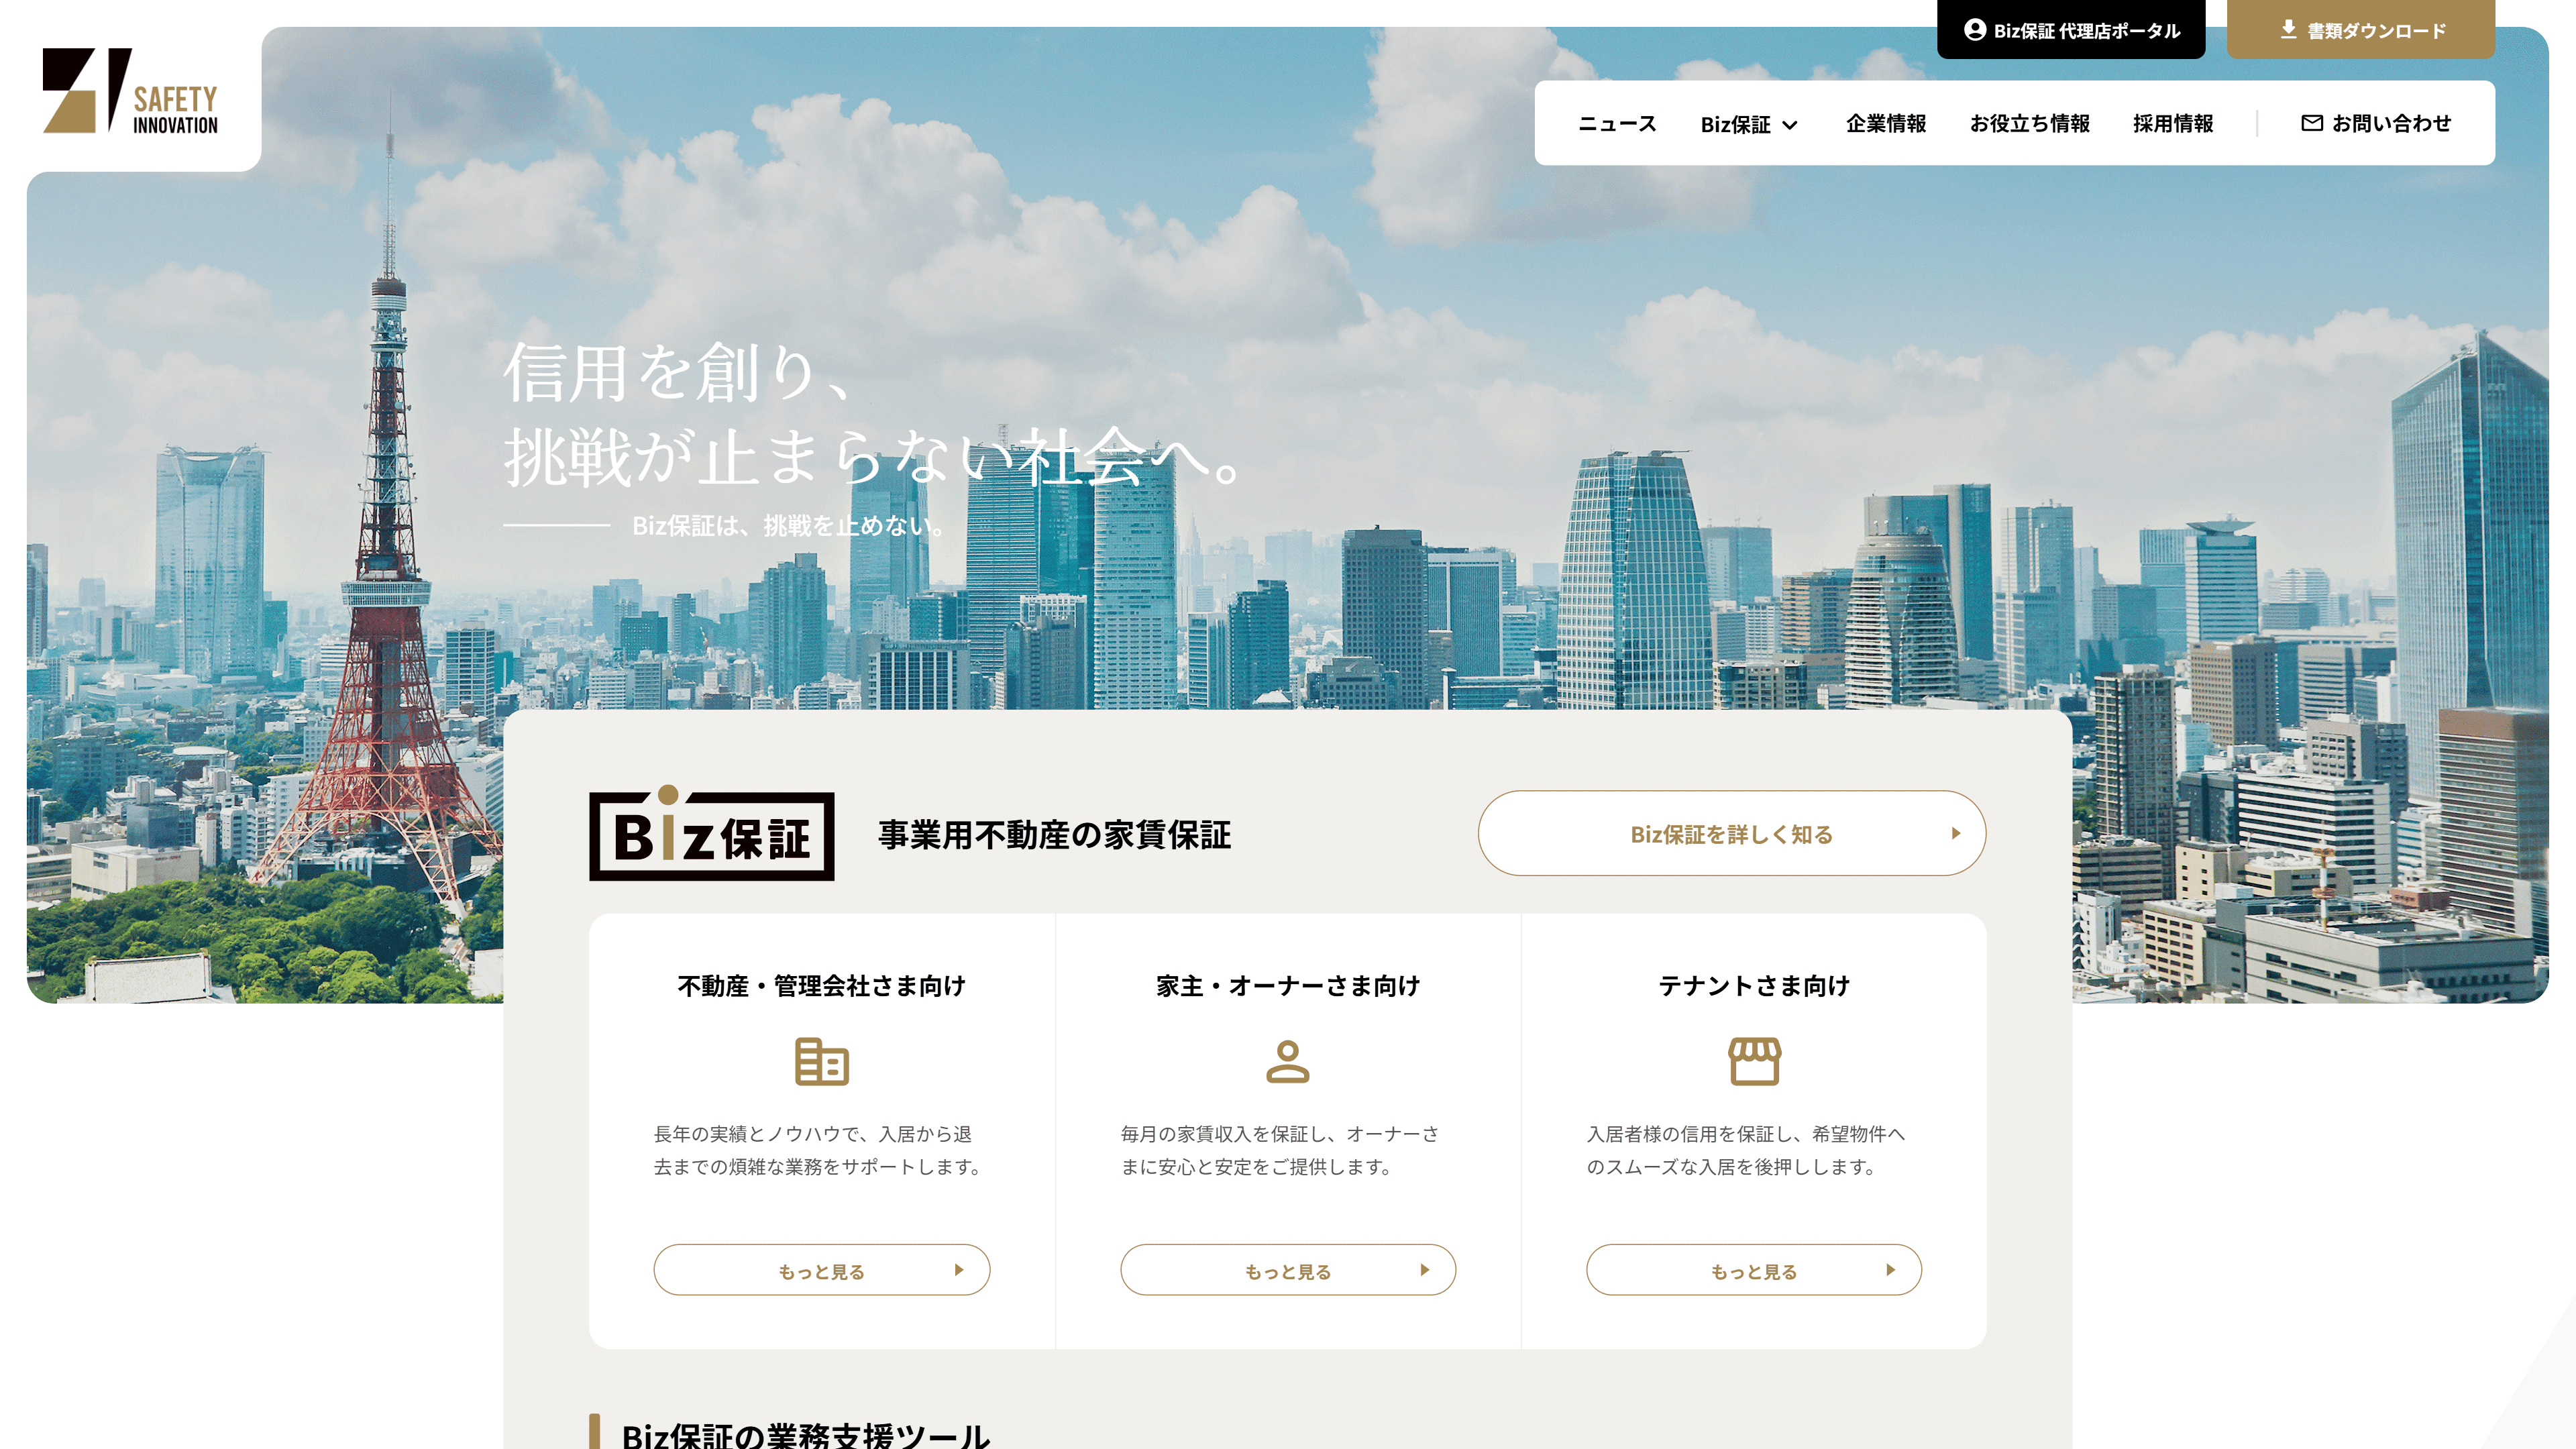Click the description 毎月の家賃収入を保証し
The image size is (2576, 1449).
(x=1280, y=1150)
